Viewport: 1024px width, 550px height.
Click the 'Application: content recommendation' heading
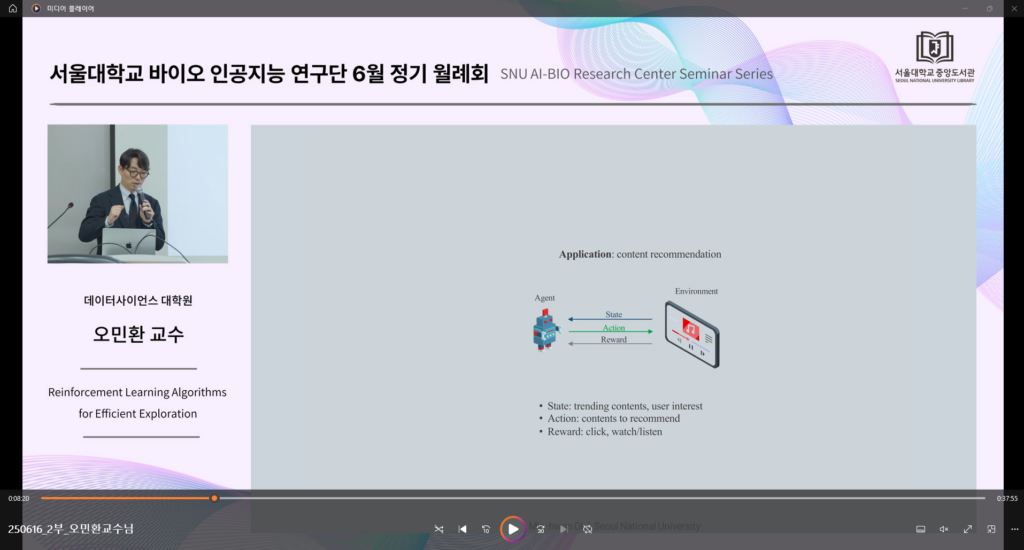click(x=640, y=254)
